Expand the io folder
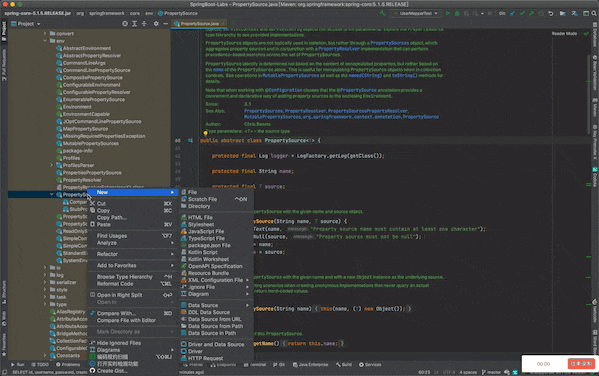The width and height of the screenshot is (599, 376). pos(45,268)
